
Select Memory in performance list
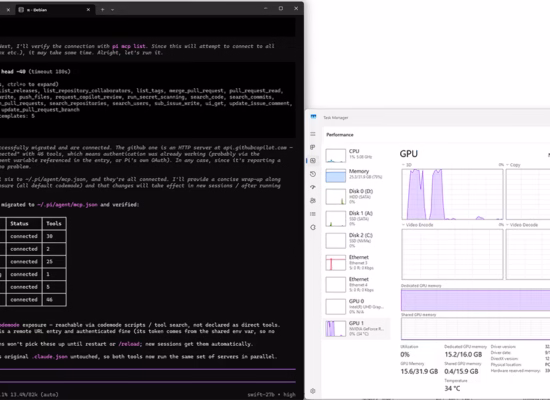click(357, 174)
